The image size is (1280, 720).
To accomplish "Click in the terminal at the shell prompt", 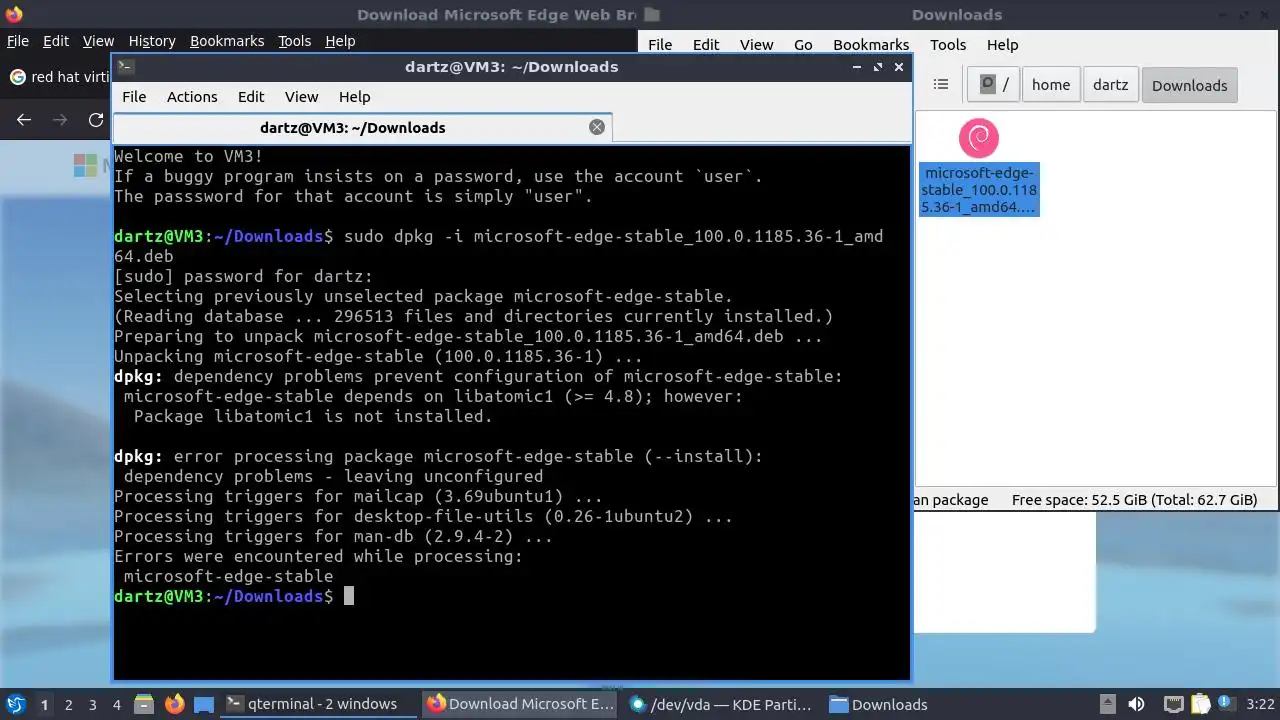I will (349, 596).
